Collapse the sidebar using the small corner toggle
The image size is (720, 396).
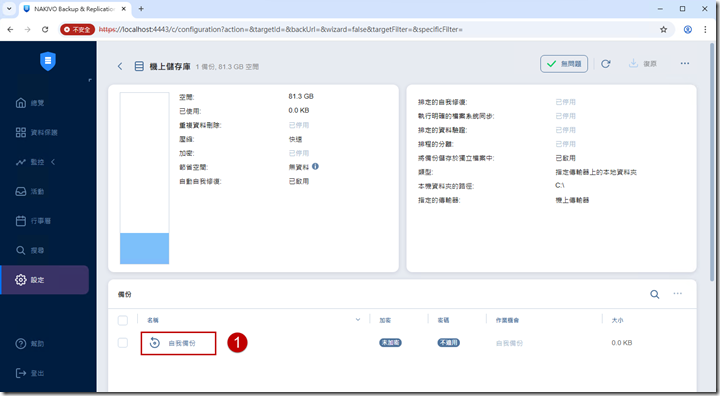(90, 80)
